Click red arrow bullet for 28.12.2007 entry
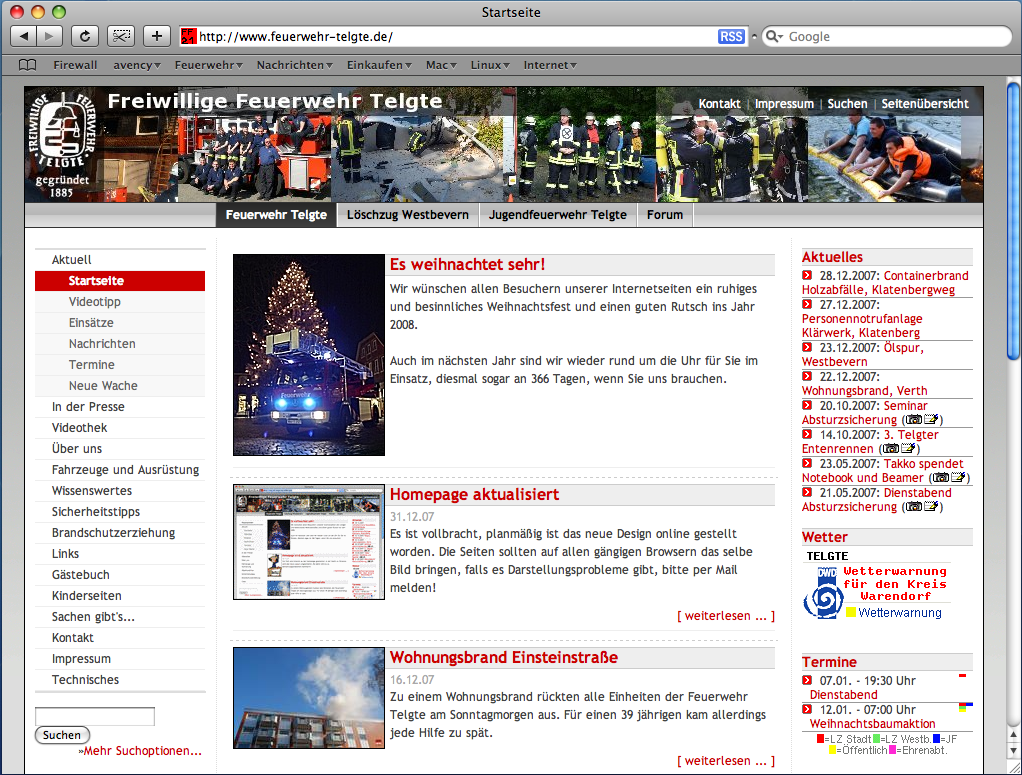This screenshot has height=775, width=1022. 807,275
